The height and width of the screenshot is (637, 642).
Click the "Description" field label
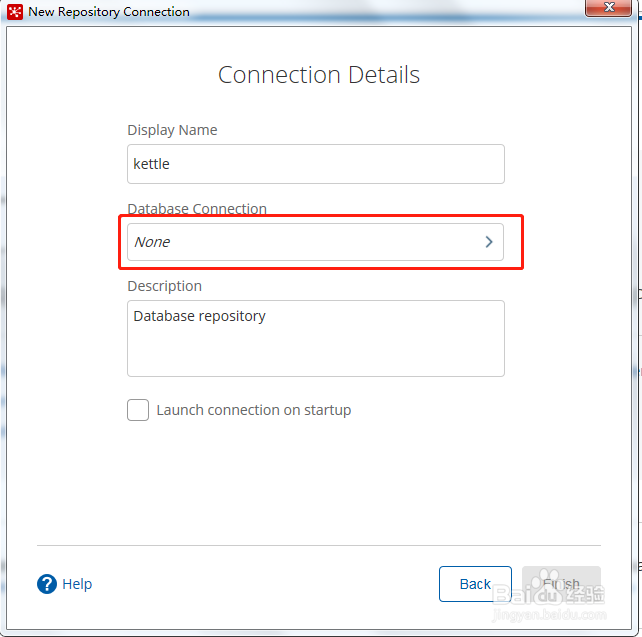(x=164, y=286)
